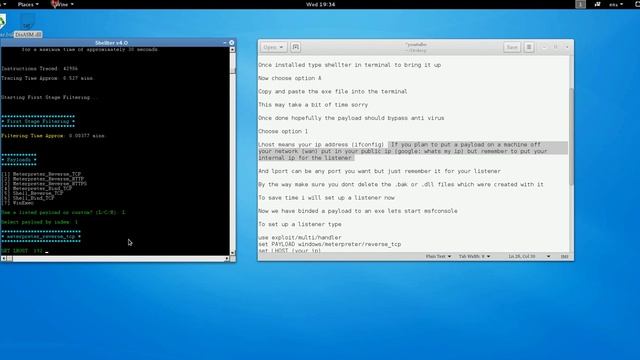Click 'Shell_Bind_TCP' entry in Shellter payload list

tap(28, 198)
